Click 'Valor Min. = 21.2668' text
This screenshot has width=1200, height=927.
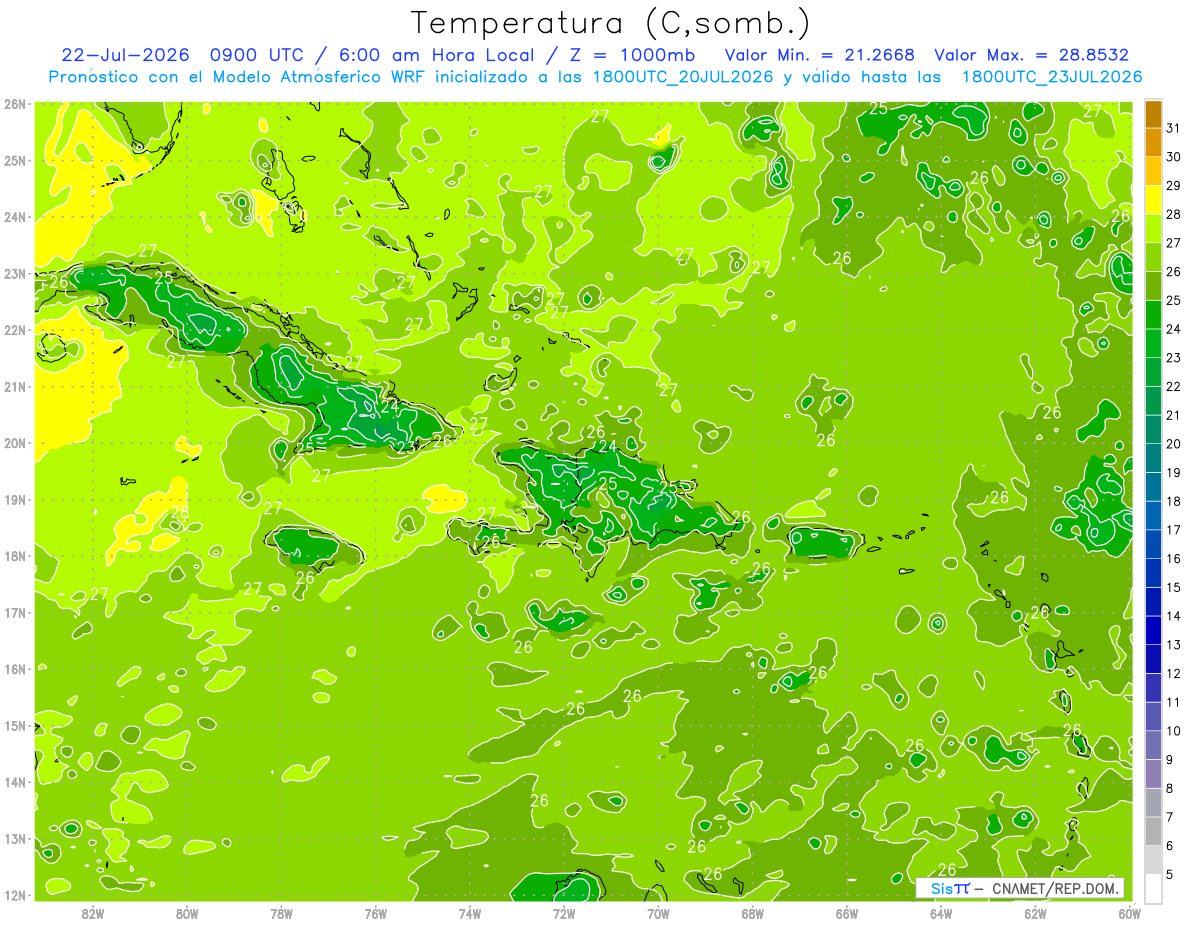[819, 55]
